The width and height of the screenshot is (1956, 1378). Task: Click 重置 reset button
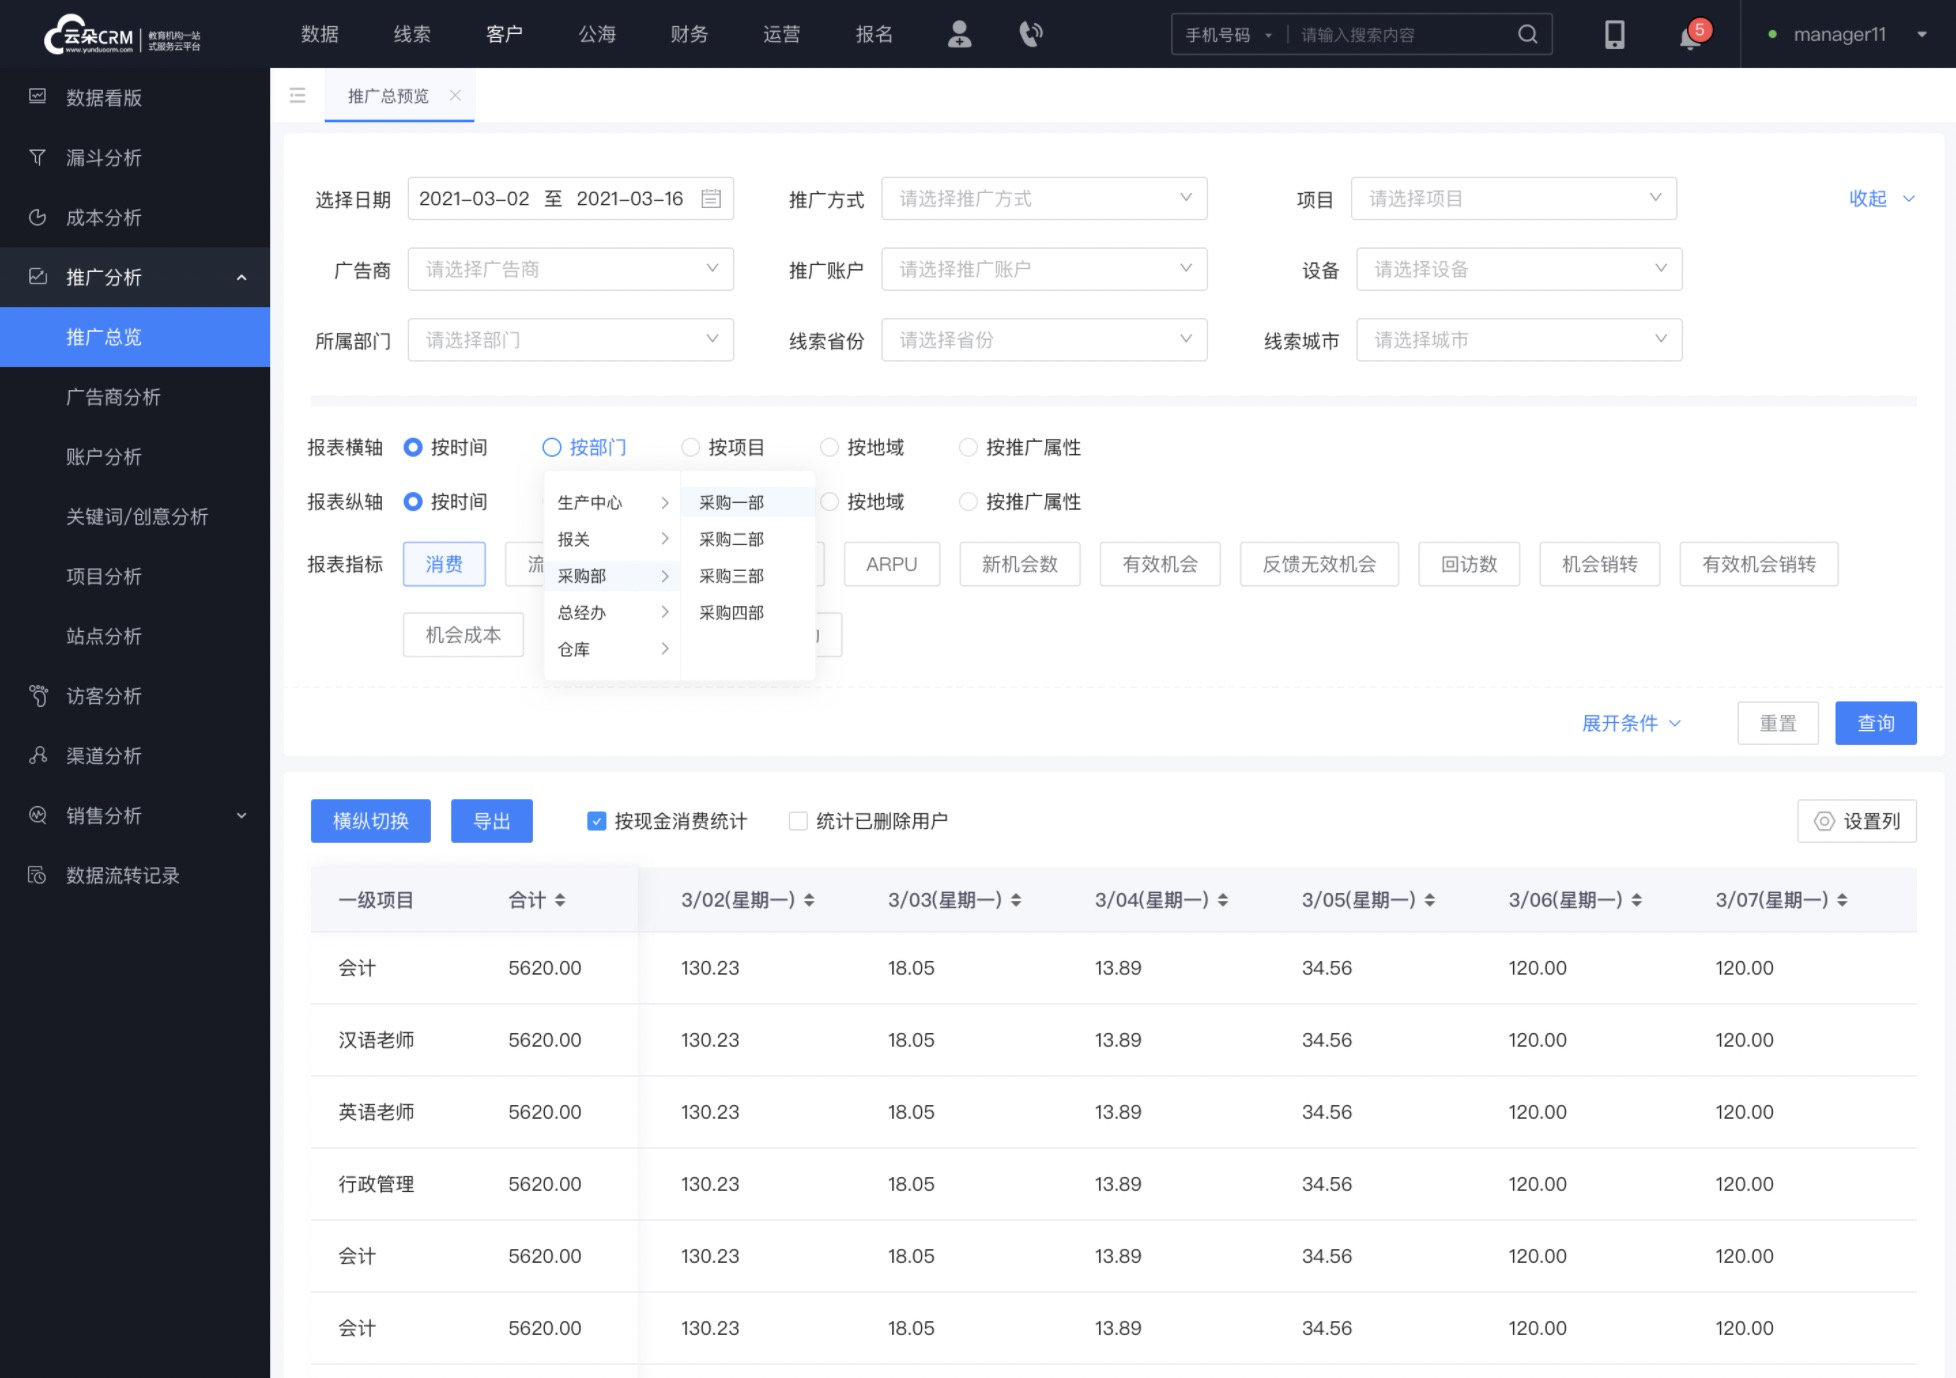1779,723
